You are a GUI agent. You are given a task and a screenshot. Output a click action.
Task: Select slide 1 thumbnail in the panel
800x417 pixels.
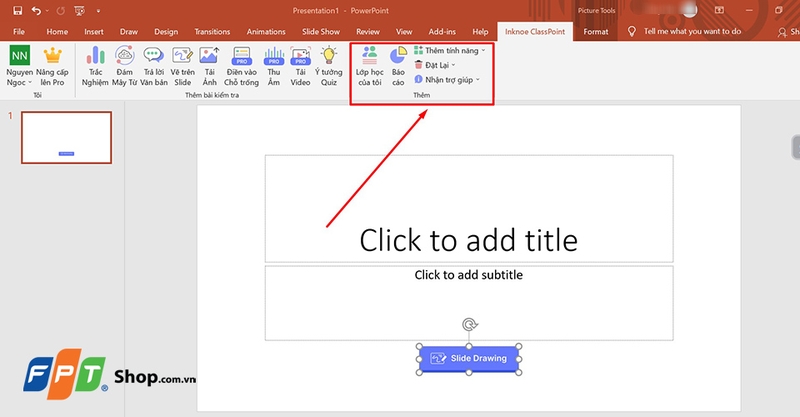[67, 138]
